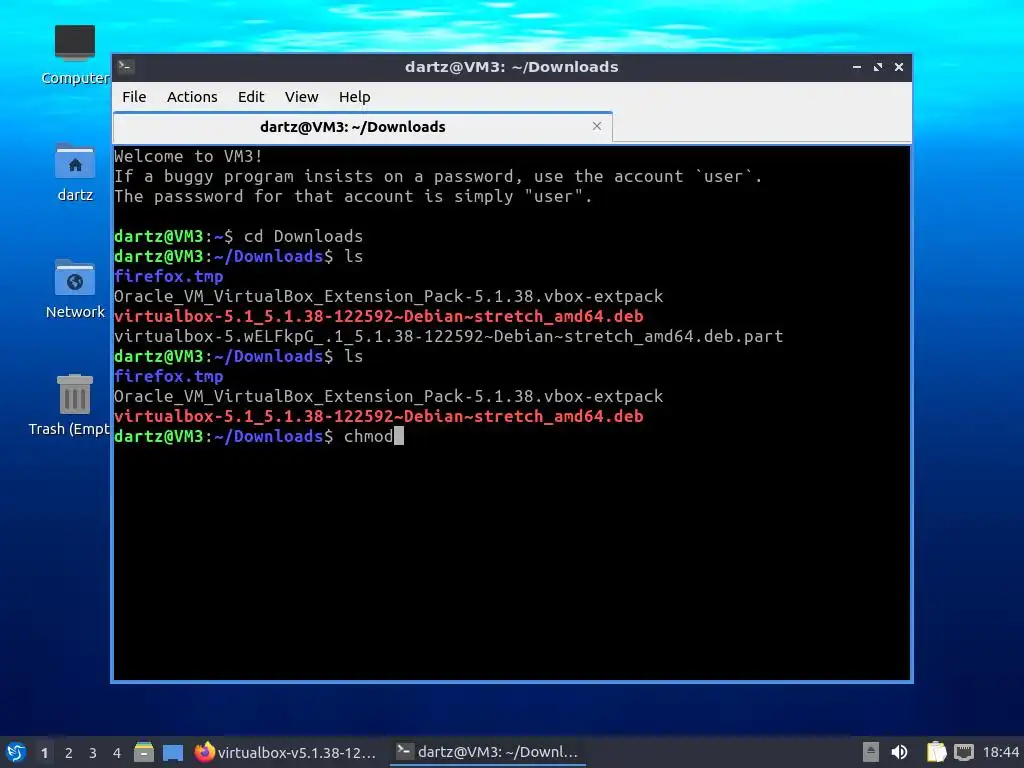The image size is (1024, 768).
Task: Close the terminal window
Action: click(x=899, y=67)
